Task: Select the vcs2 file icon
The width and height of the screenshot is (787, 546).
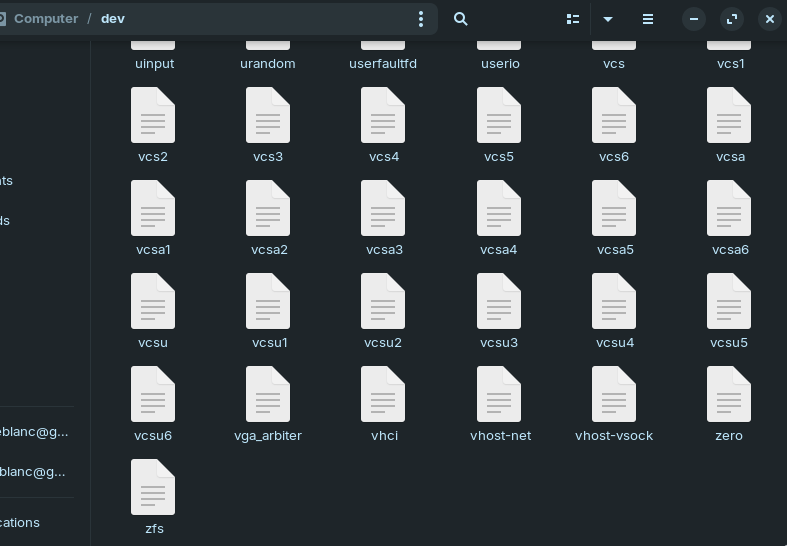Action: point(153,115)
